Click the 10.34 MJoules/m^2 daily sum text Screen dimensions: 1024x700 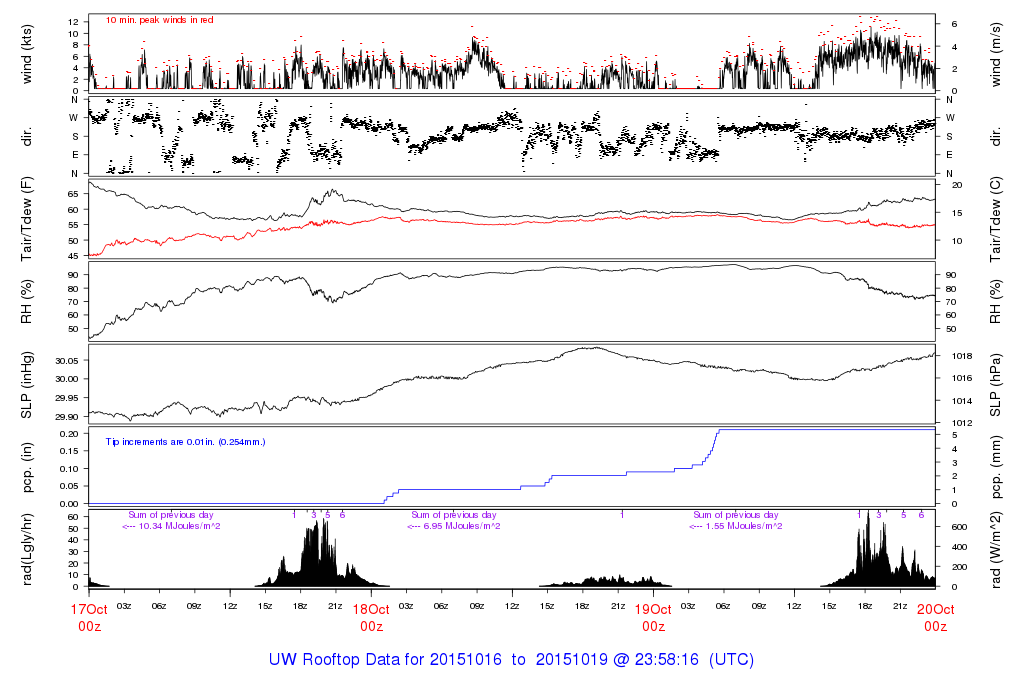[170, 526]
